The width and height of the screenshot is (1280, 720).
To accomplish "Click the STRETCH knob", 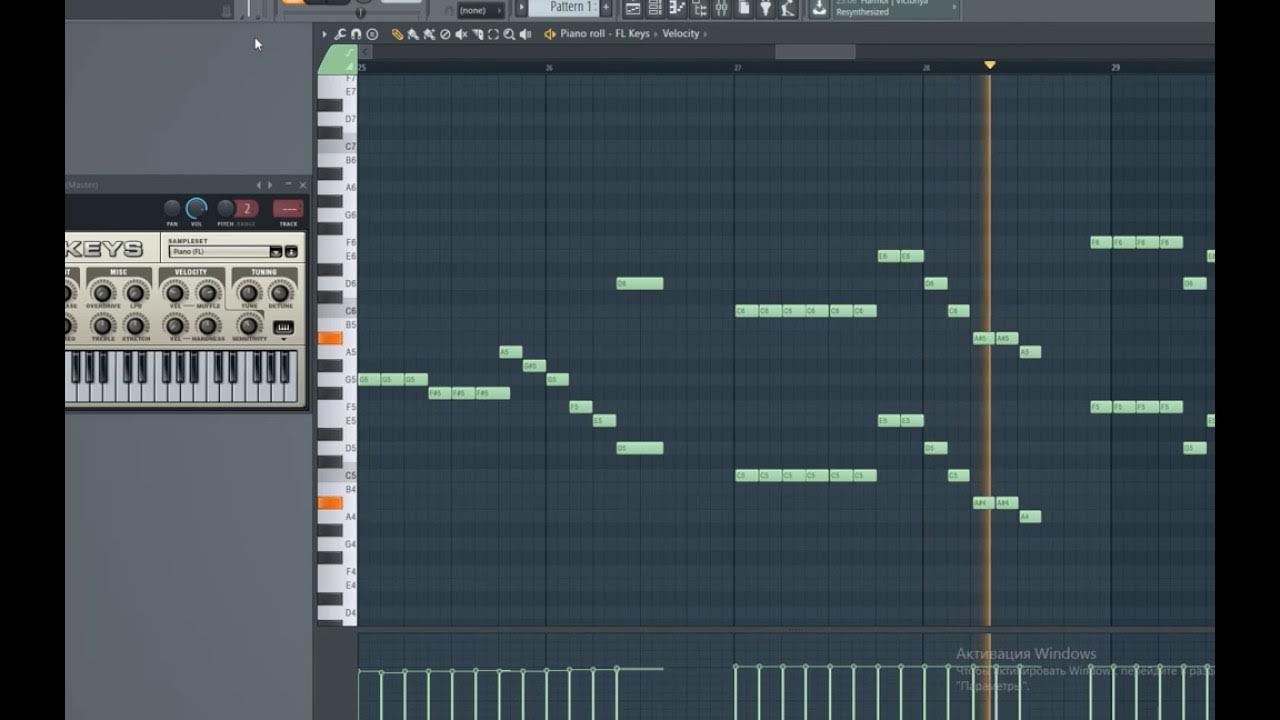I will pos(135,326).
